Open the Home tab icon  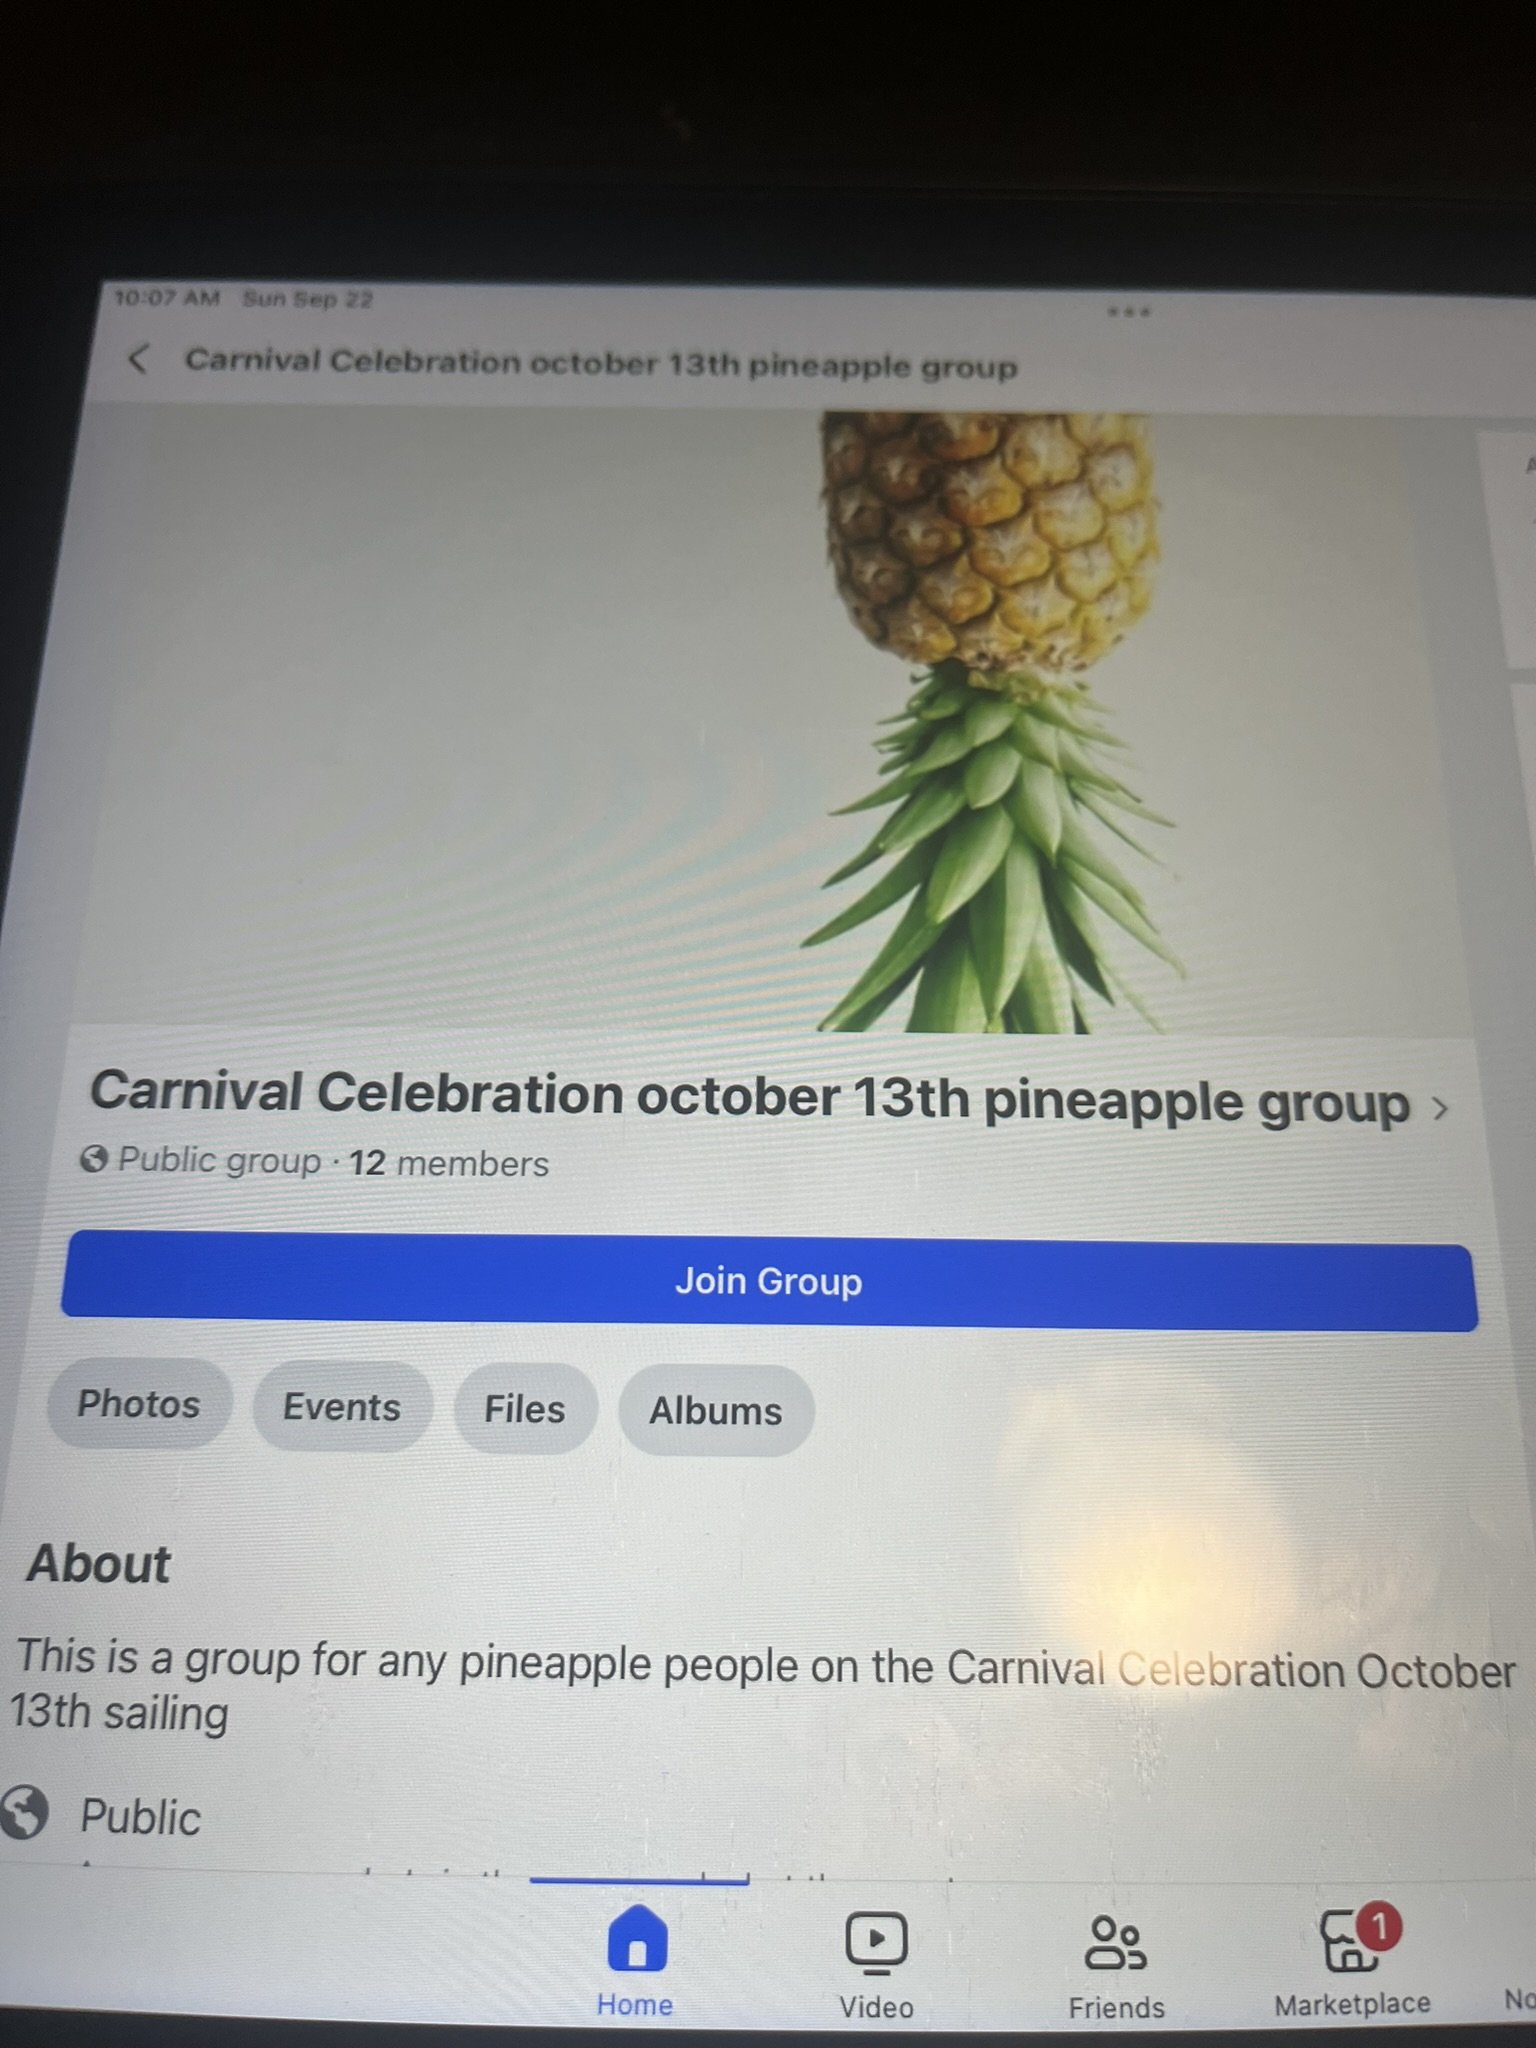click(x=637, y=1938)
